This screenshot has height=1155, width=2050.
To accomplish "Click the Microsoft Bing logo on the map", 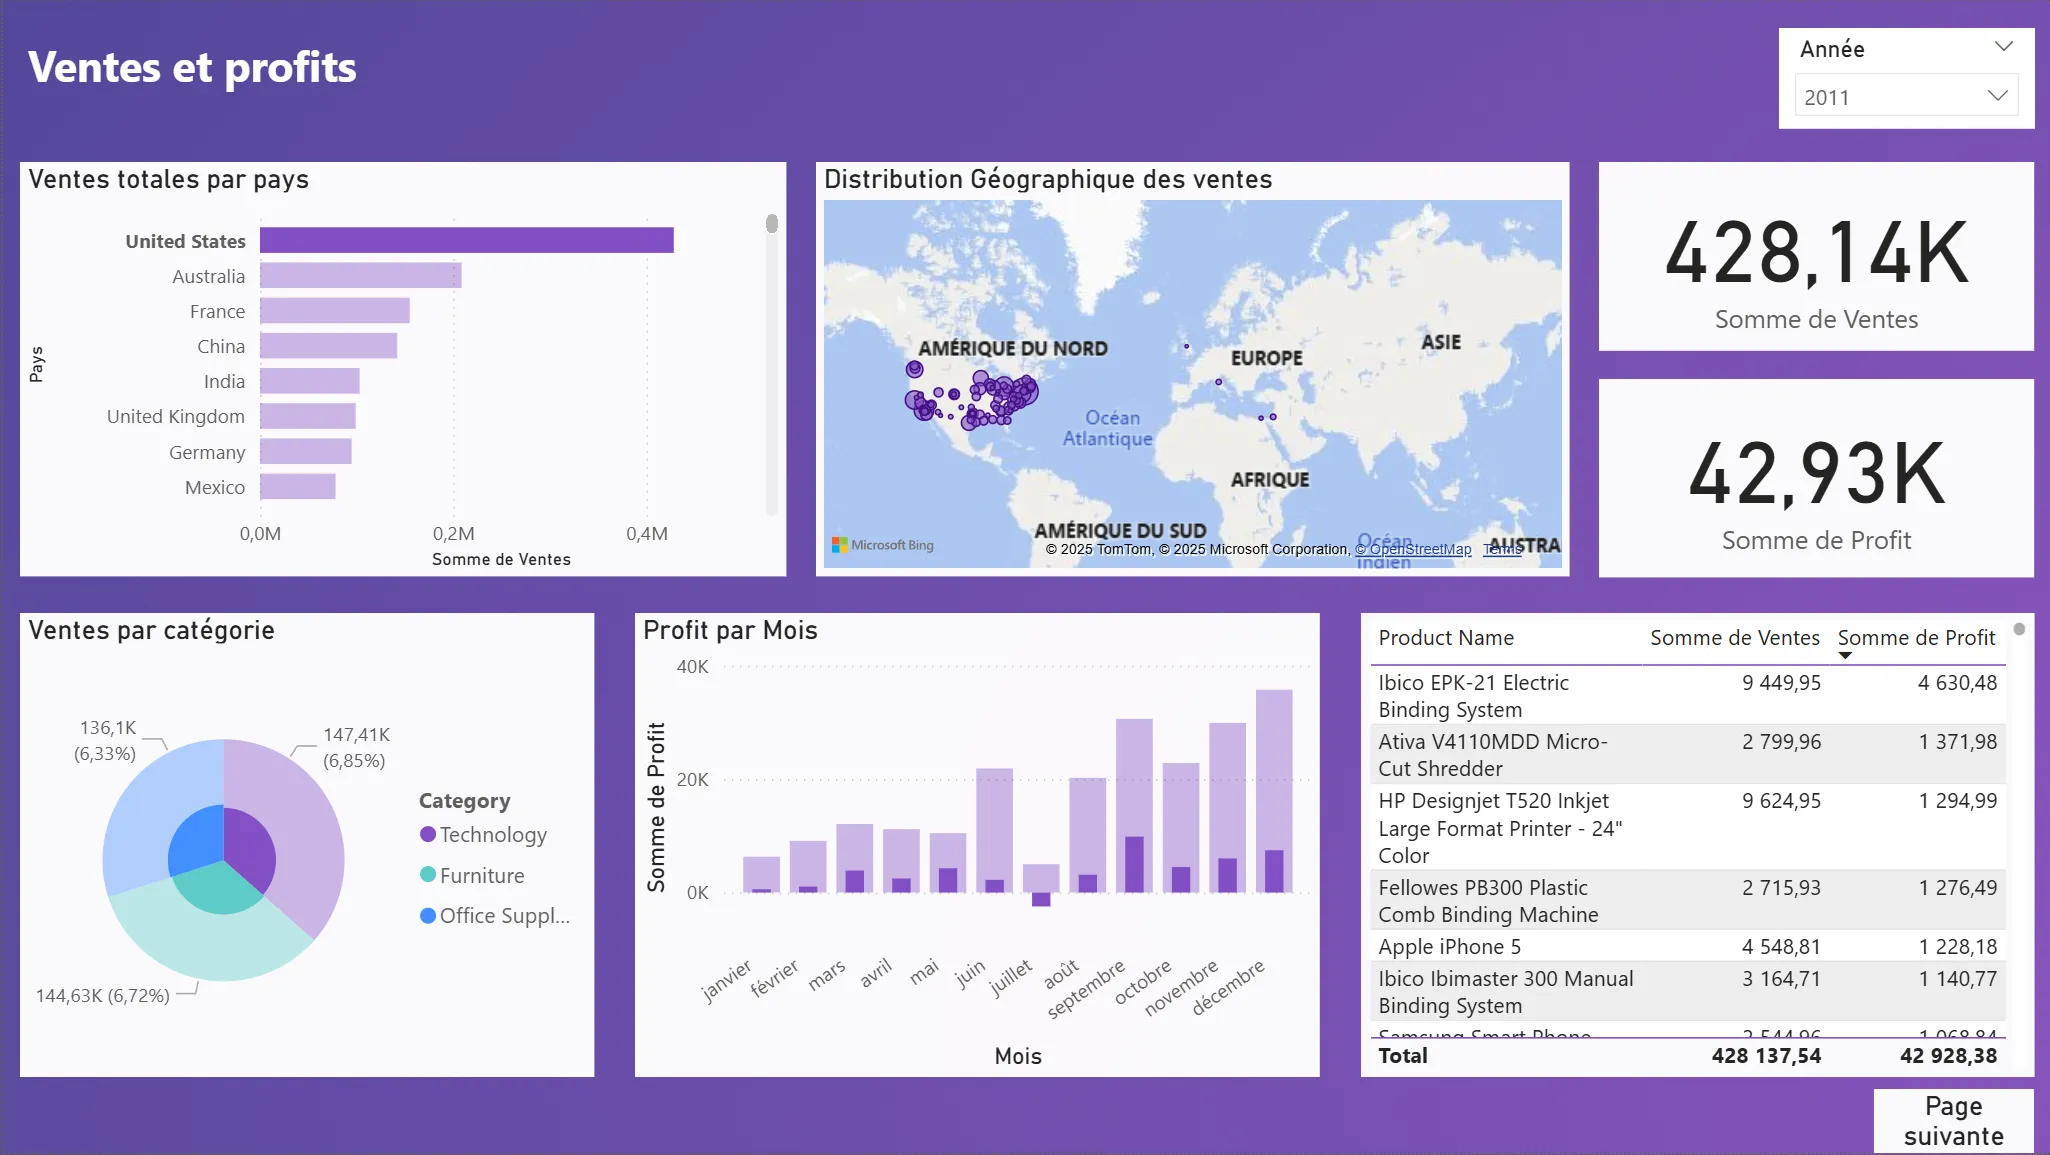I will point(883,545).
